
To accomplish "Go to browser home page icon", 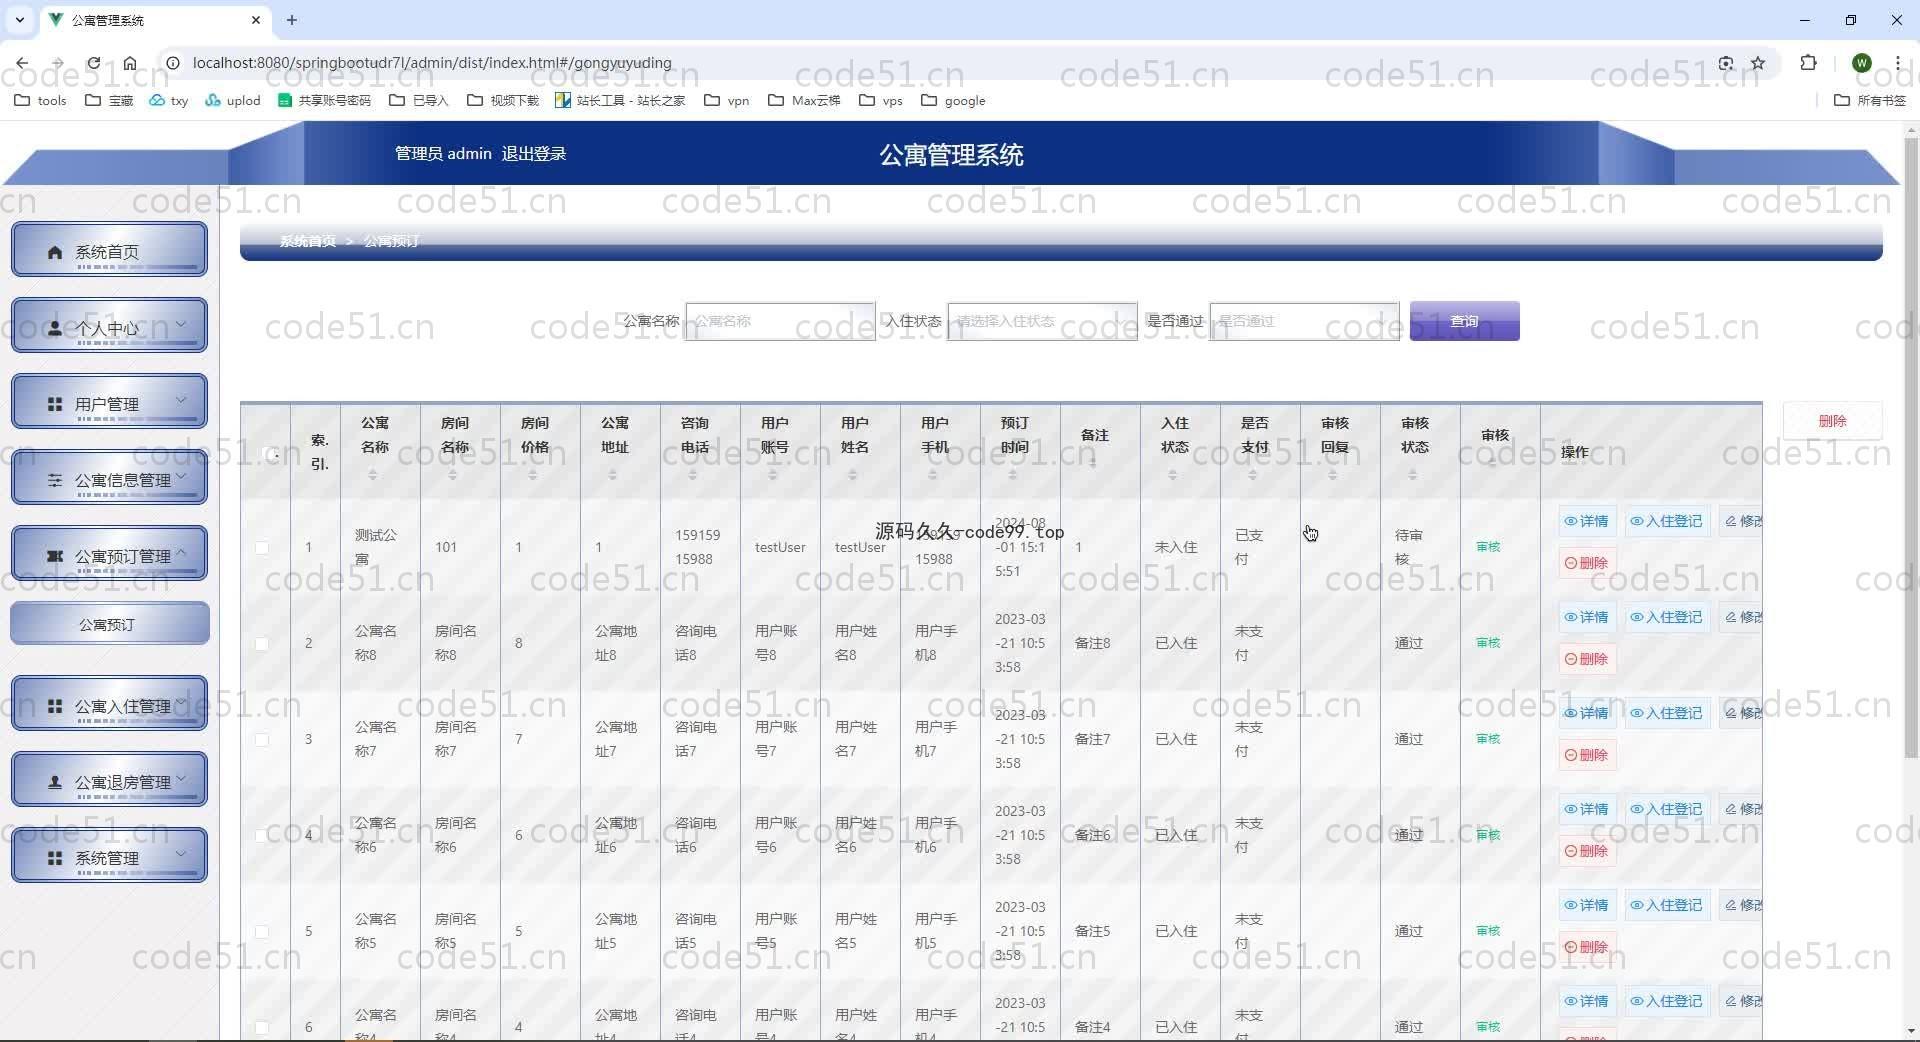I will [130, 63].
